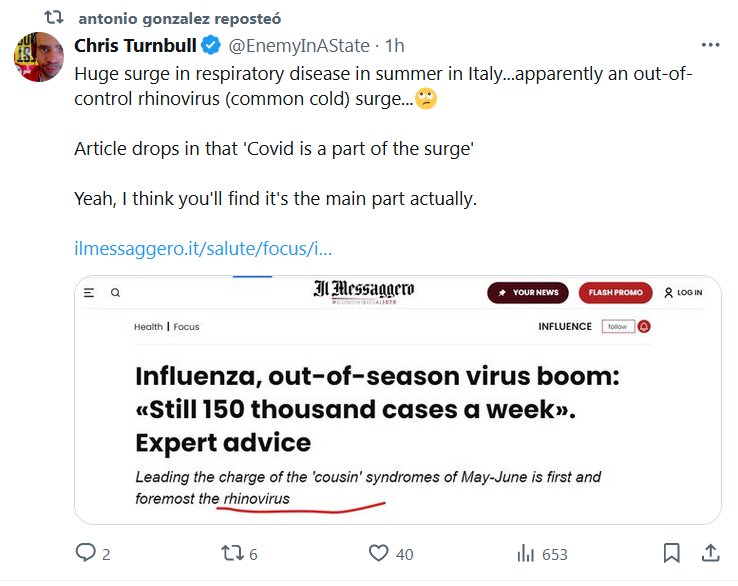The image size is (738, 586).
Task: Click the blue verified badge
Action: click(211, 45)
